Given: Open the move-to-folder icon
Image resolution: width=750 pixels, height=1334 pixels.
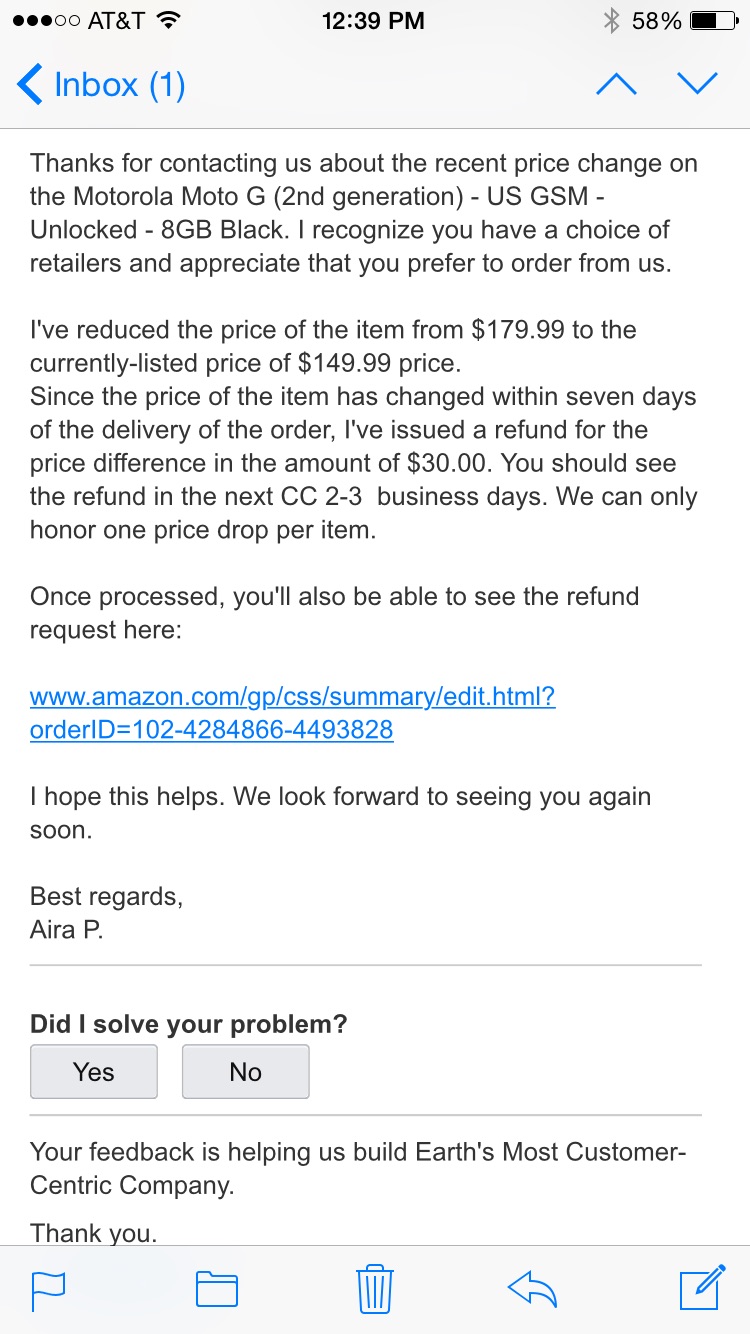Looking at the screenshot, I should (x=216, y=1289).
